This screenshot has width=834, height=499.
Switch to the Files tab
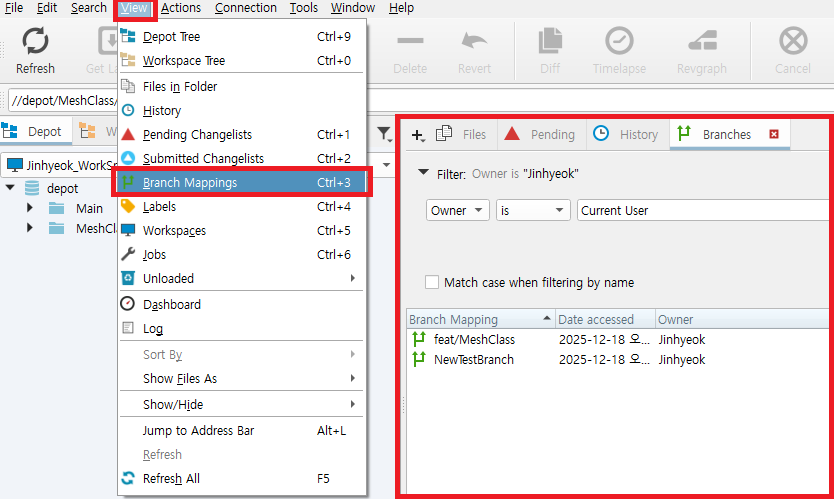(x=462, y=135)
